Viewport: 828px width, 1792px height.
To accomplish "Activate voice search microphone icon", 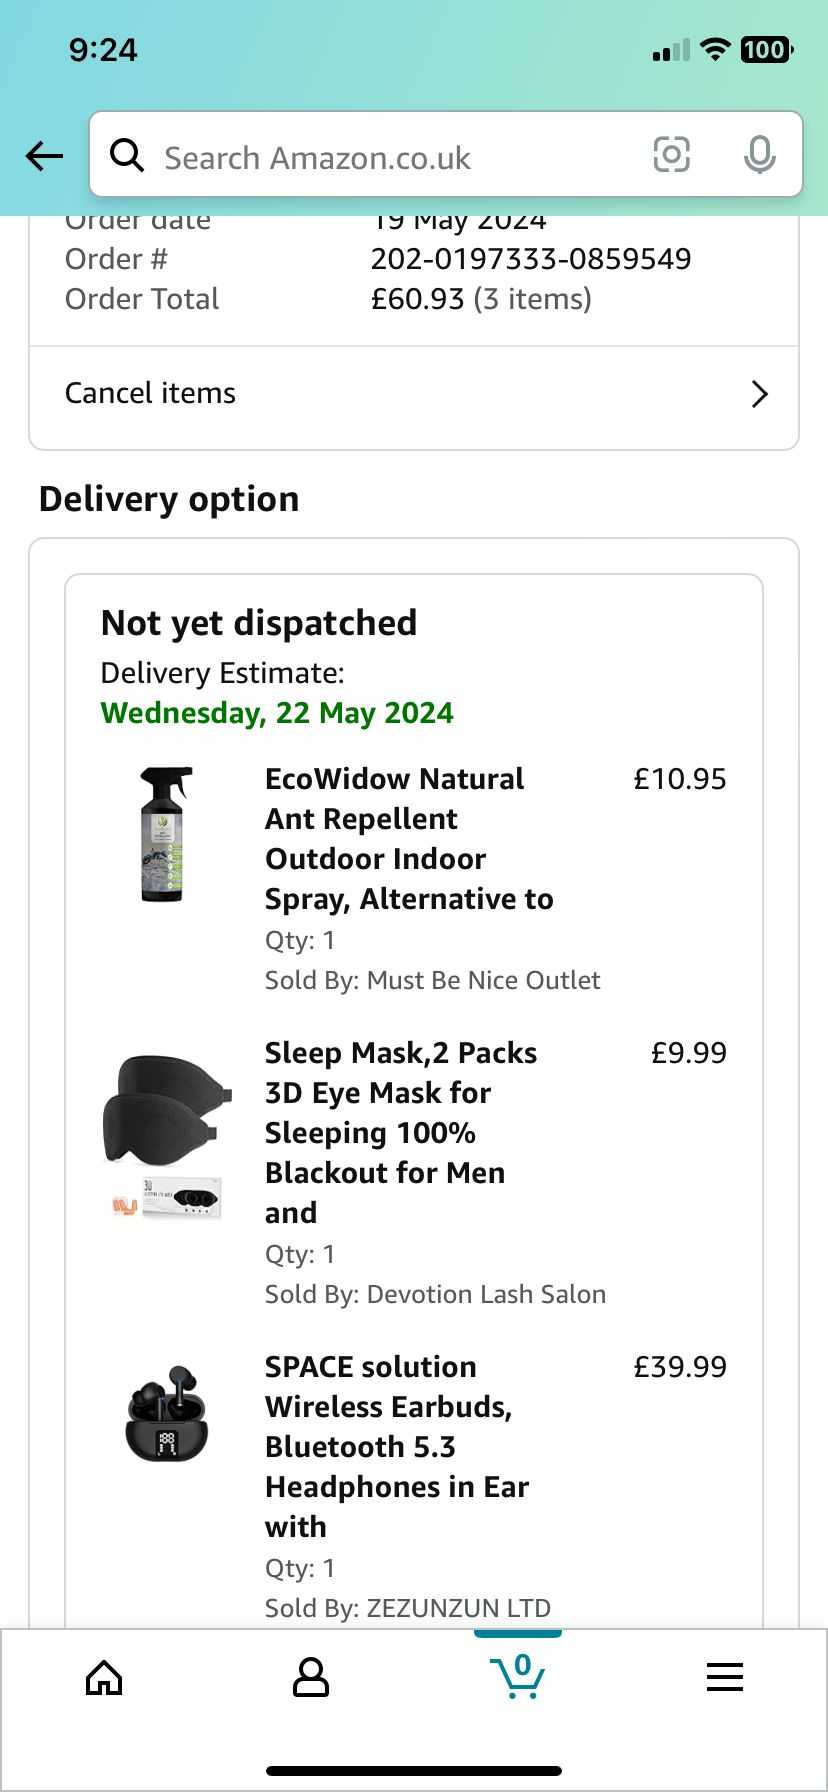I will pyautogui.click(x=760, y=155).
